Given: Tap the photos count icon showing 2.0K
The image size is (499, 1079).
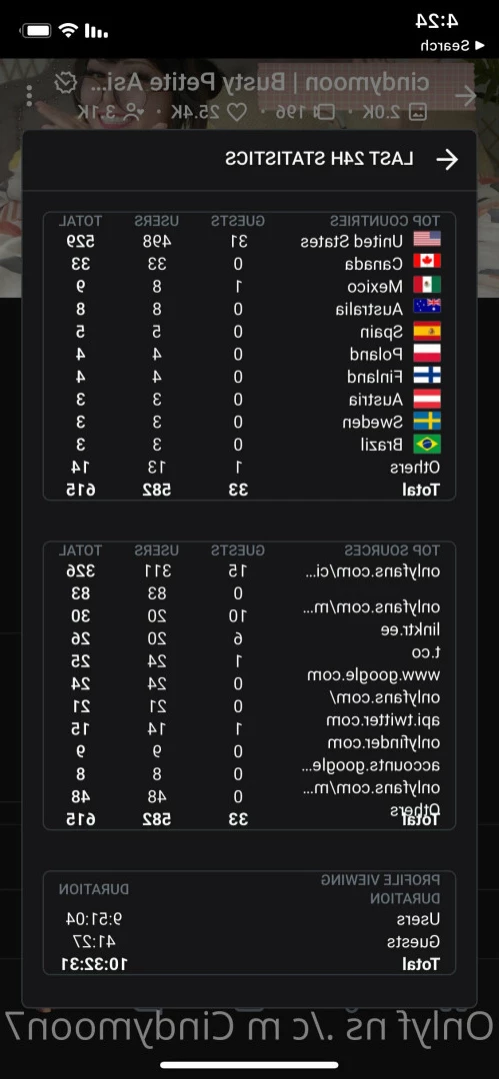Looking at the screenshot, I should point(418,112).
